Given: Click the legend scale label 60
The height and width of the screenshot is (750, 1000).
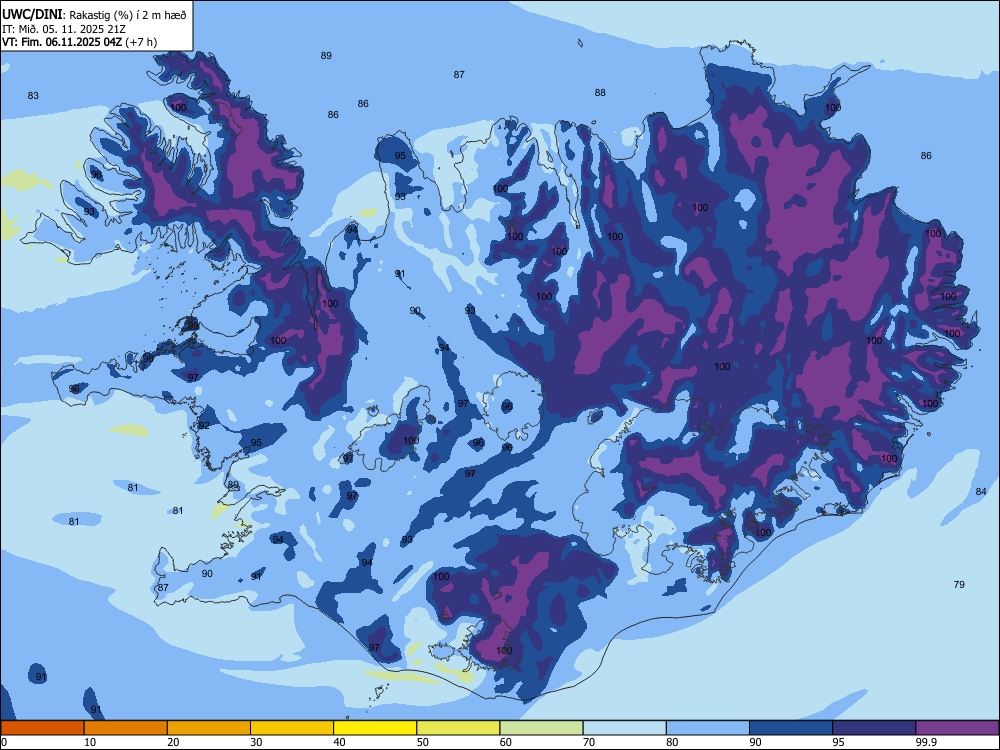Looking at the screenshot, I should coord(506,742).
